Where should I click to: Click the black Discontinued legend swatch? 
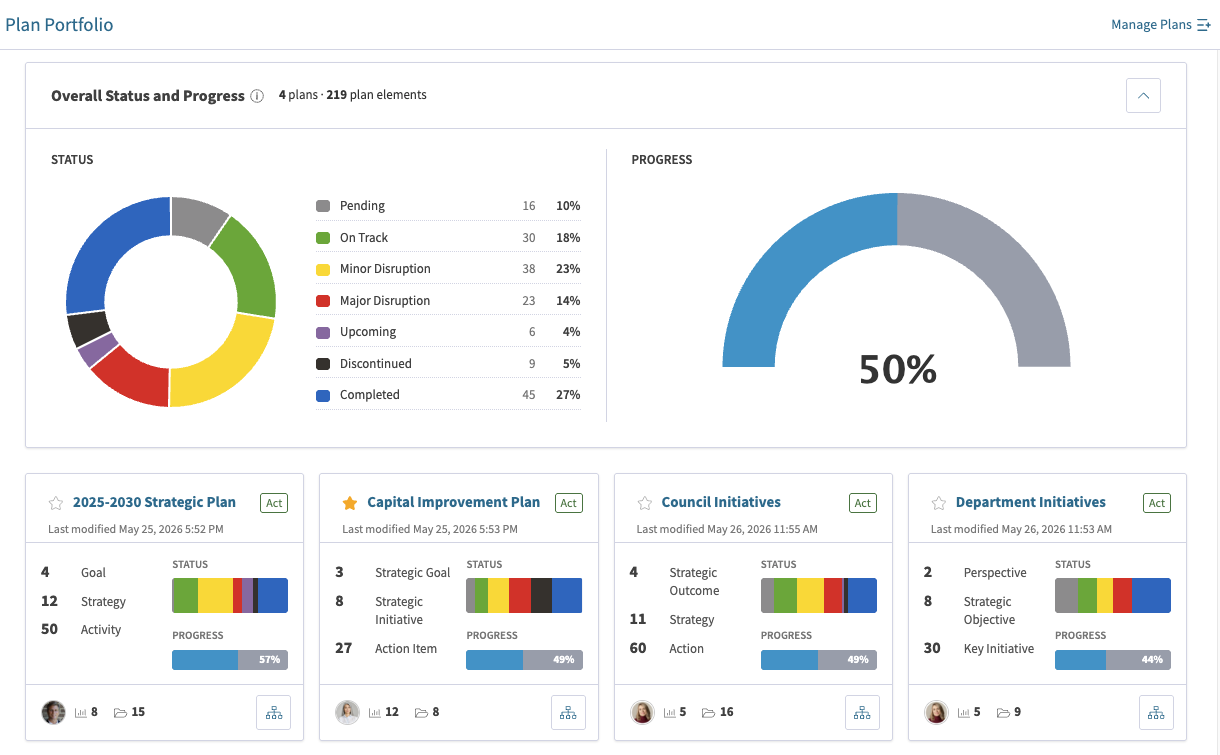click(323, 364)
